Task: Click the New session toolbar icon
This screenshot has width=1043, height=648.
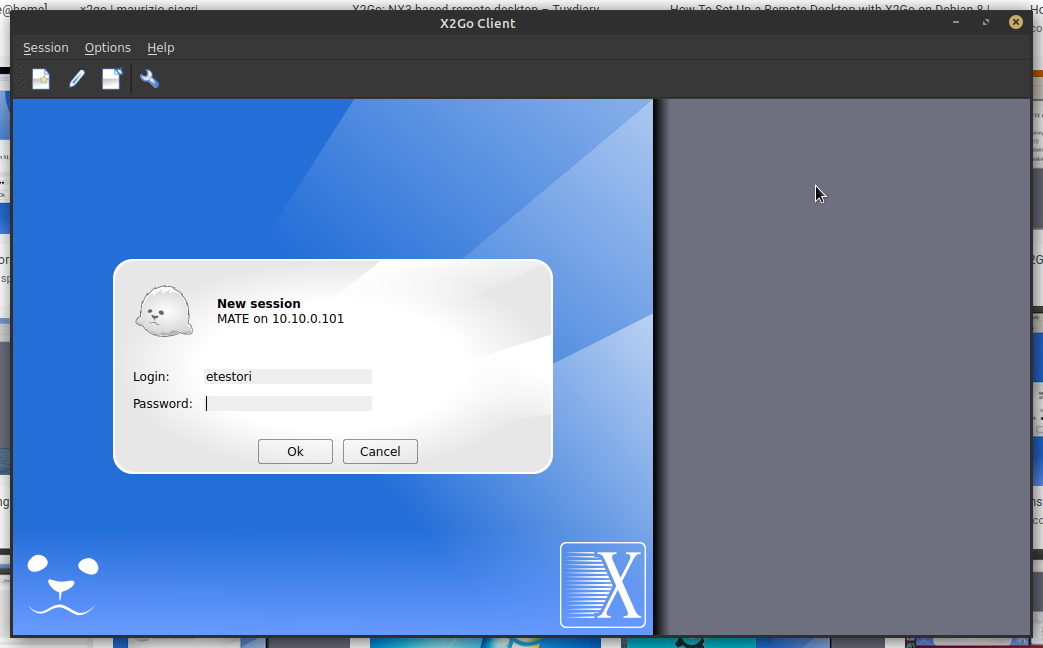Action: (41, 79)
